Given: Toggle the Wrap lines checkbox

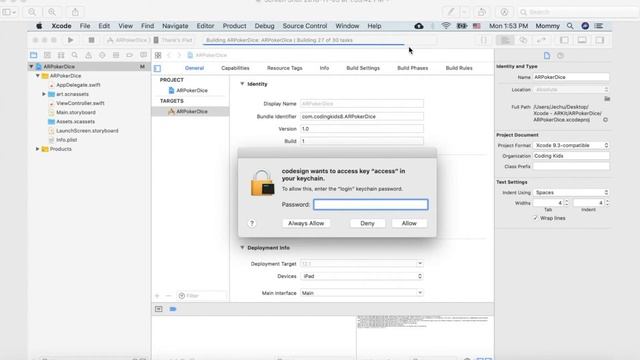Looking at the screenshot, I should coord(535,218).
